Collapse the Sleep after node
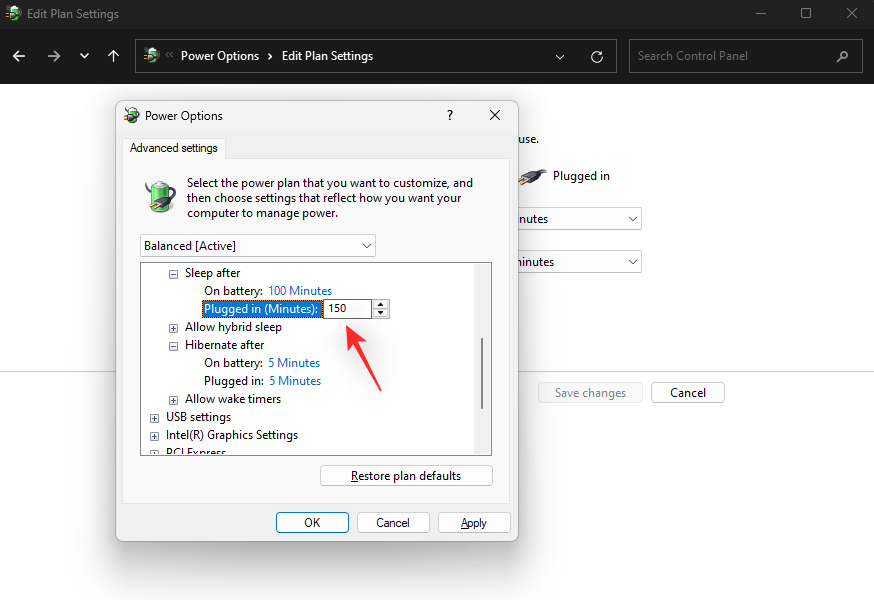Viewport: 874px width, 600px height. [x=173, y=274]
